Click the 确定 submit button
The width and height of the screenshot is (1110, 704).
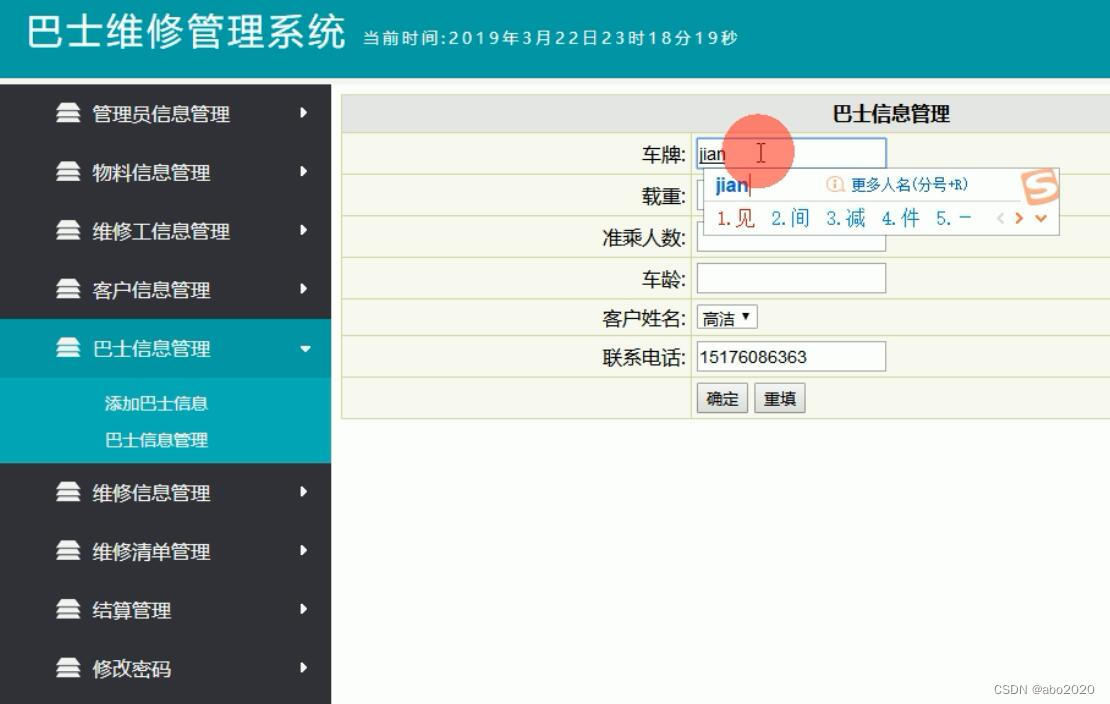pyautogui.click(x=722, y=398)
